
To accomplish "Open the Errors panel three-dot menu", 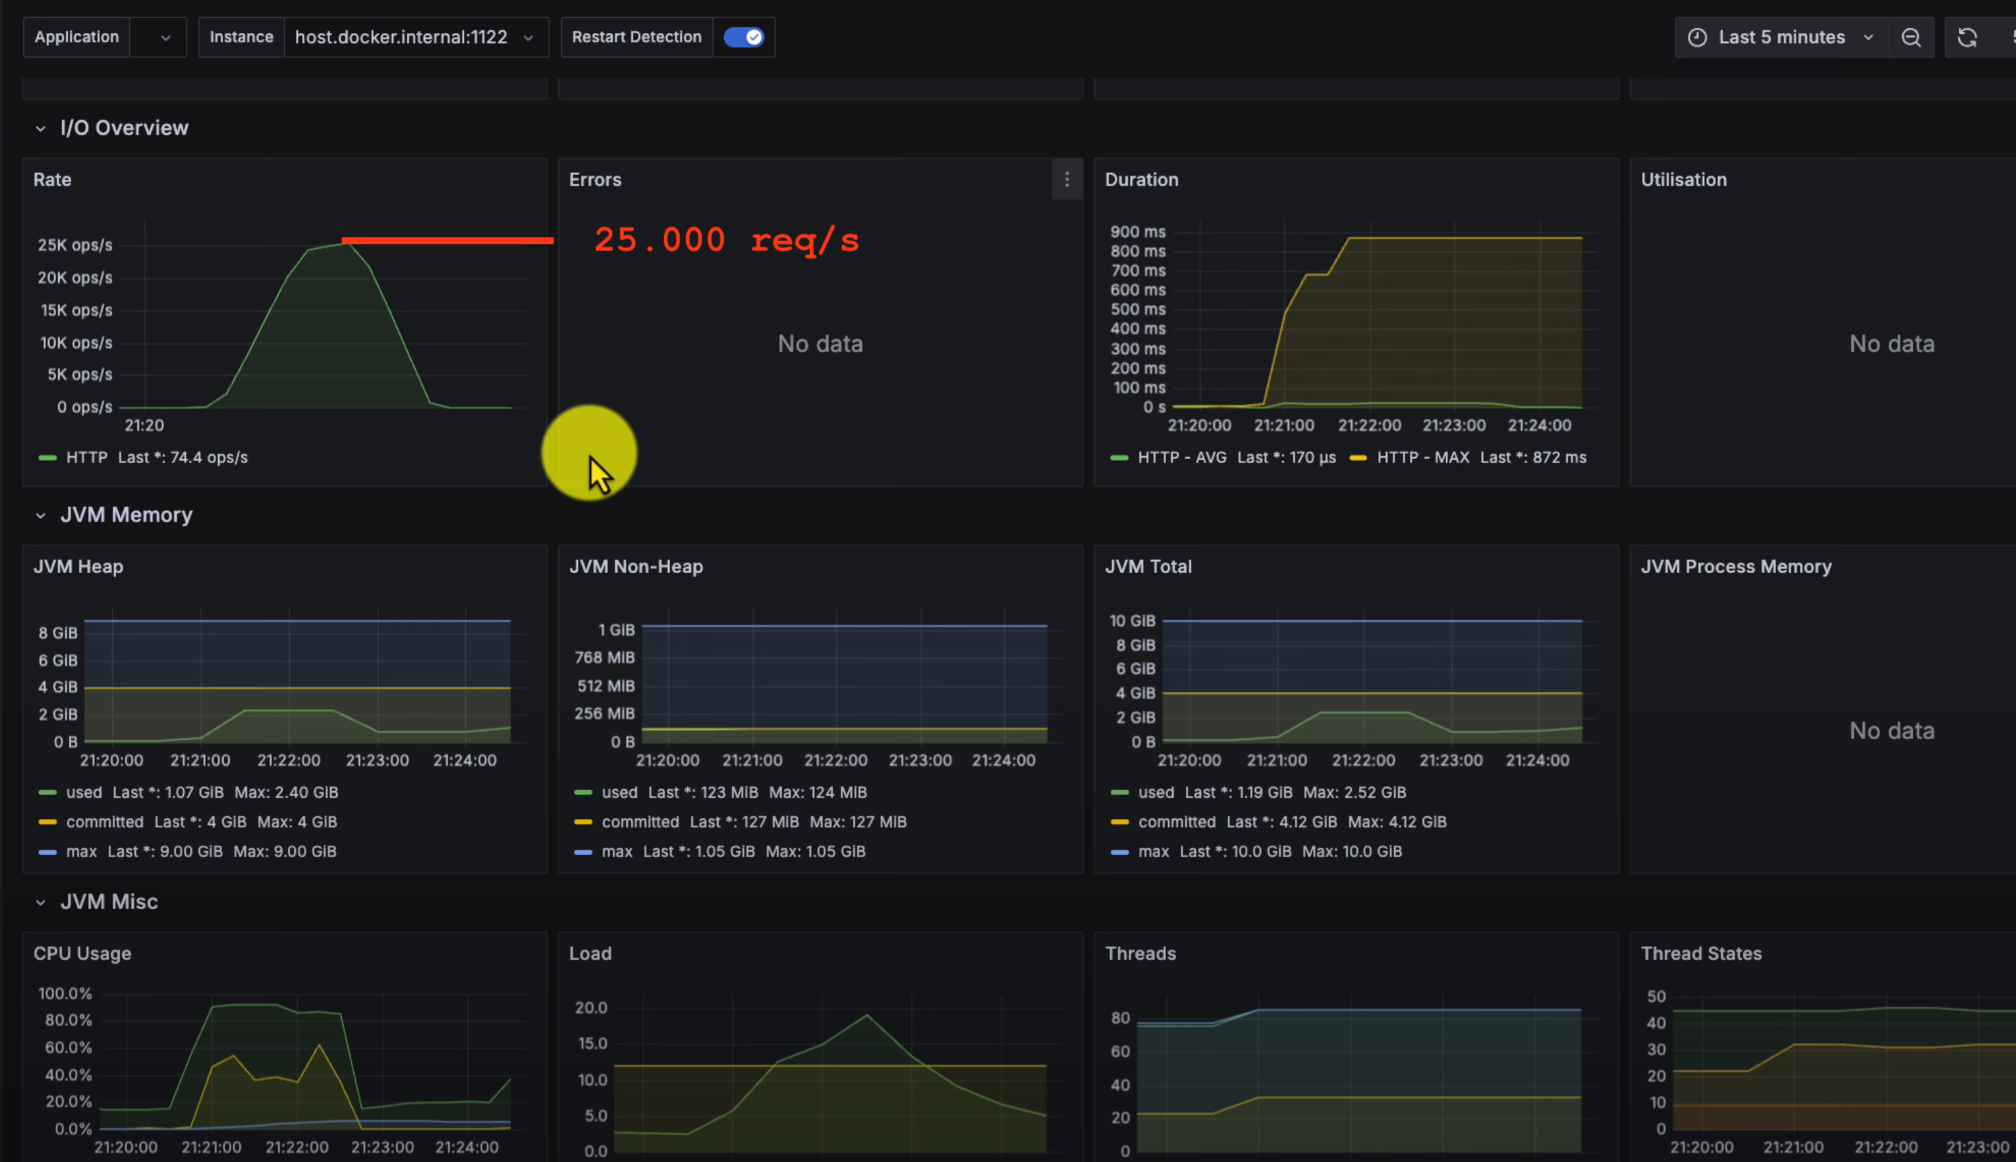I will [x=1067, y=180].
